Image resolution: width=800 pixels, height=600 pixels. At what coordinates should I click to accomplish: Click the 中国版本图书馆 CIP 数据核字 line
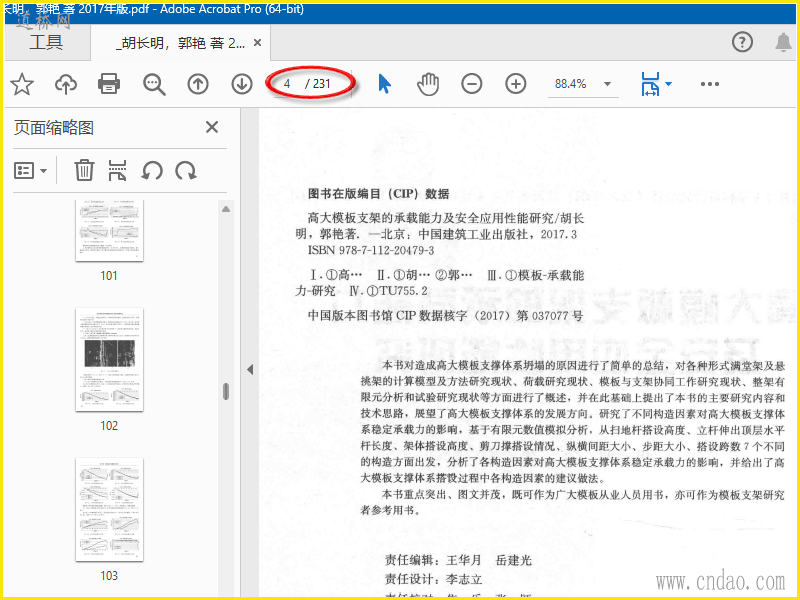click(445, 316)
